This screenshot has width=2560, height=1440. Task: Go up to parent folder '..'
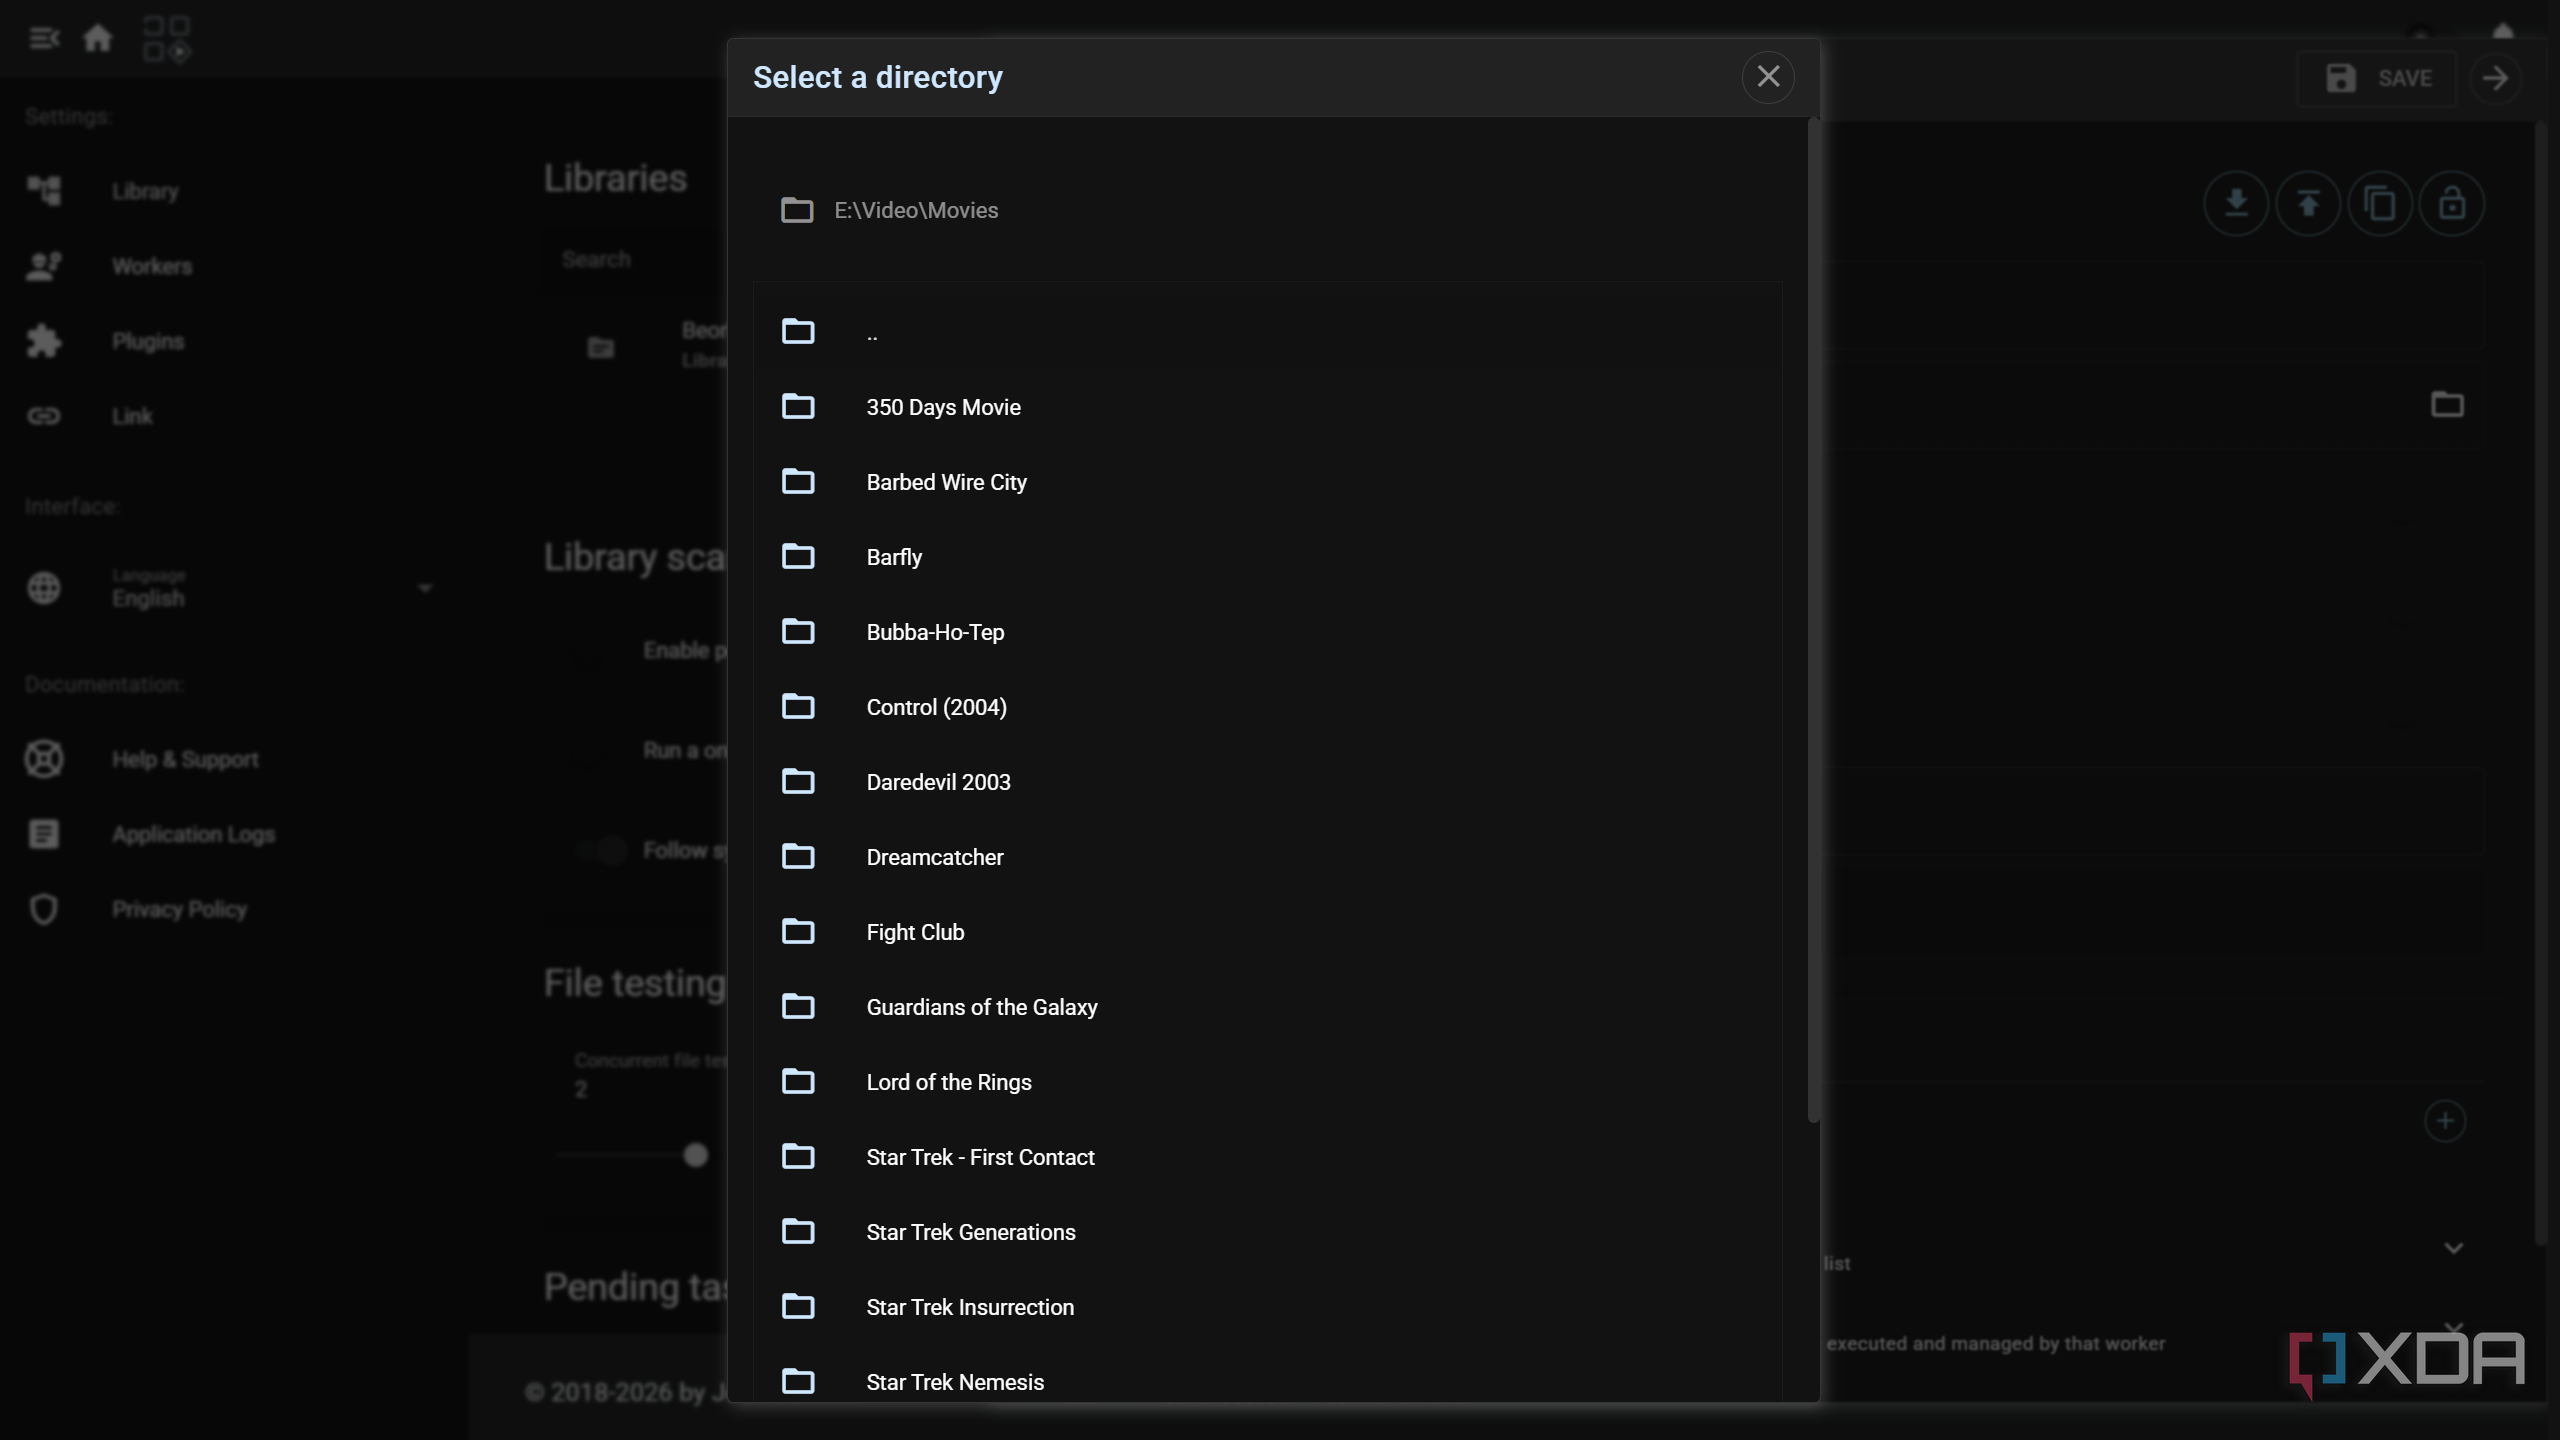pyautogui.click(x=1267, y=332)
